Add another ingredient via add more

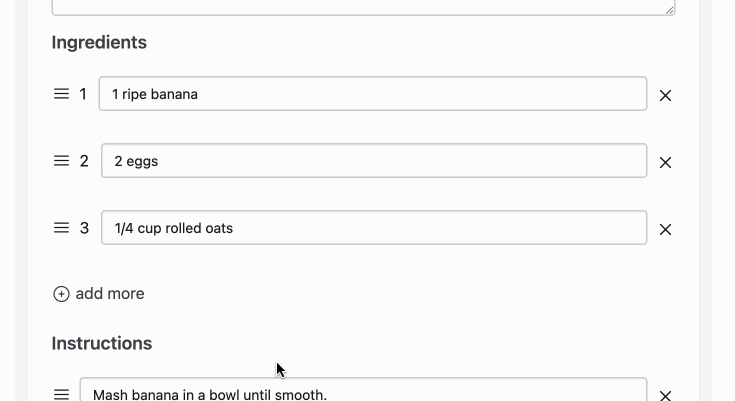pos(98,294)
